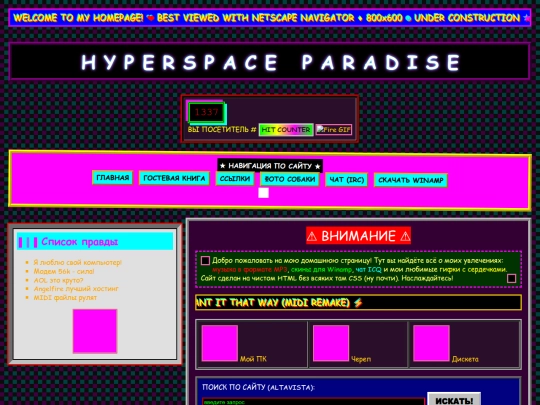Click the small white square under navigation
The width and height of the screenshot is (540, 405).
tap(263, 193)
